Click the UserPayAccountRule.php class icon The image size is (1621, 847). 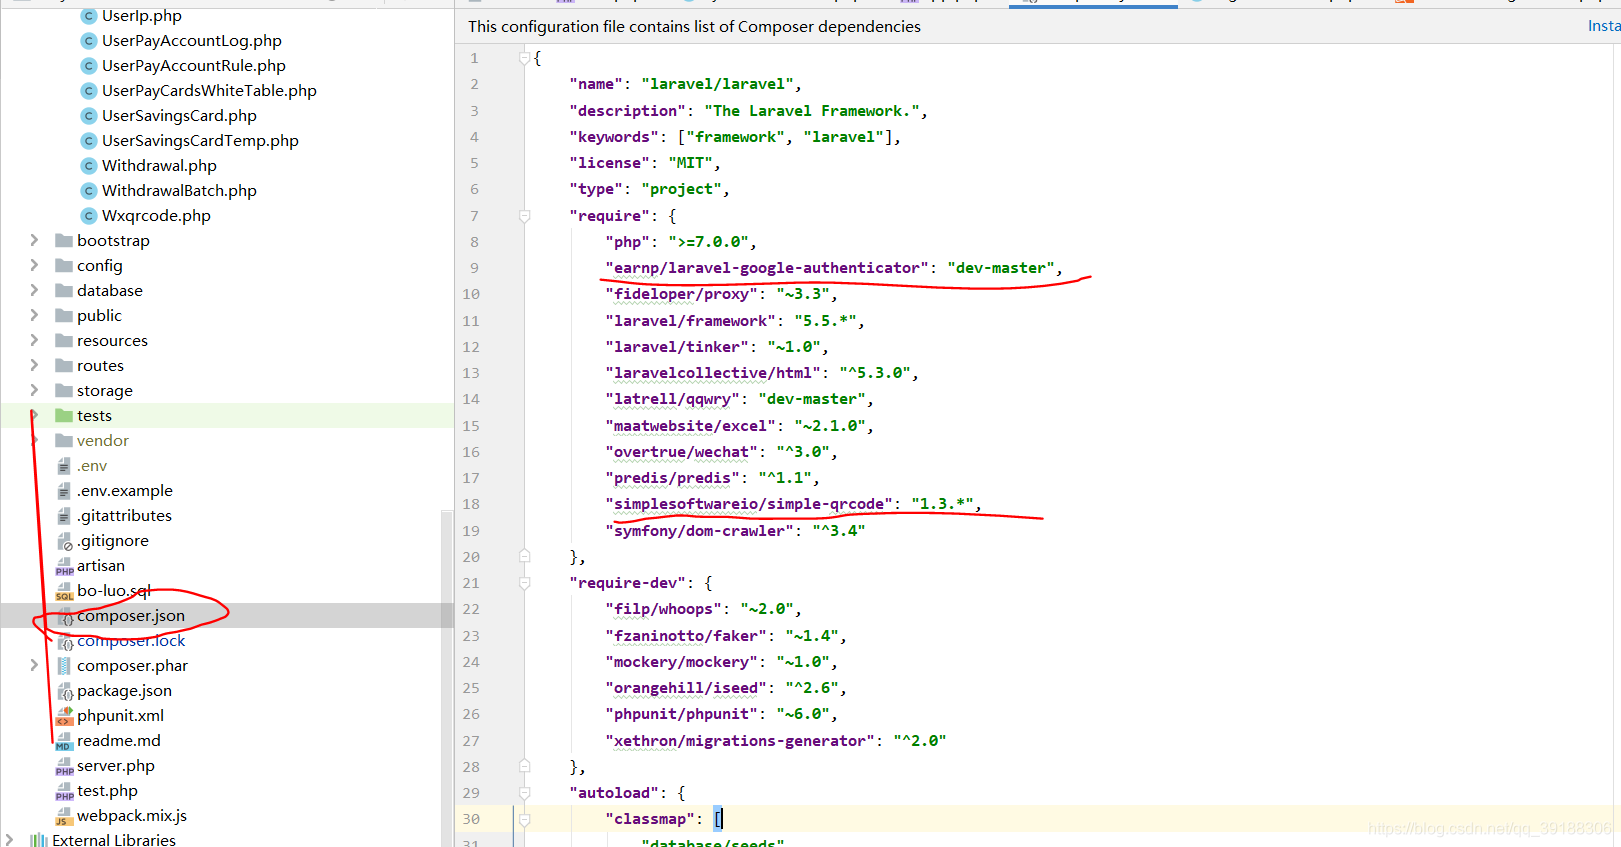pyautogui.click(x=89, y=66)
